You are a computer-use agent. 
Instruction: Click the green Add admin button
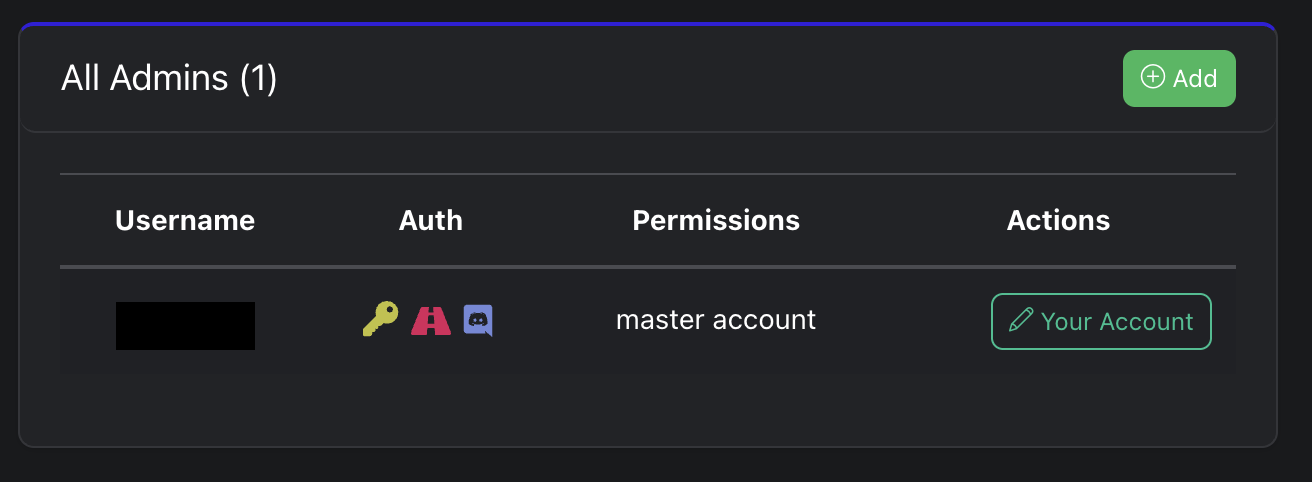1179,78
